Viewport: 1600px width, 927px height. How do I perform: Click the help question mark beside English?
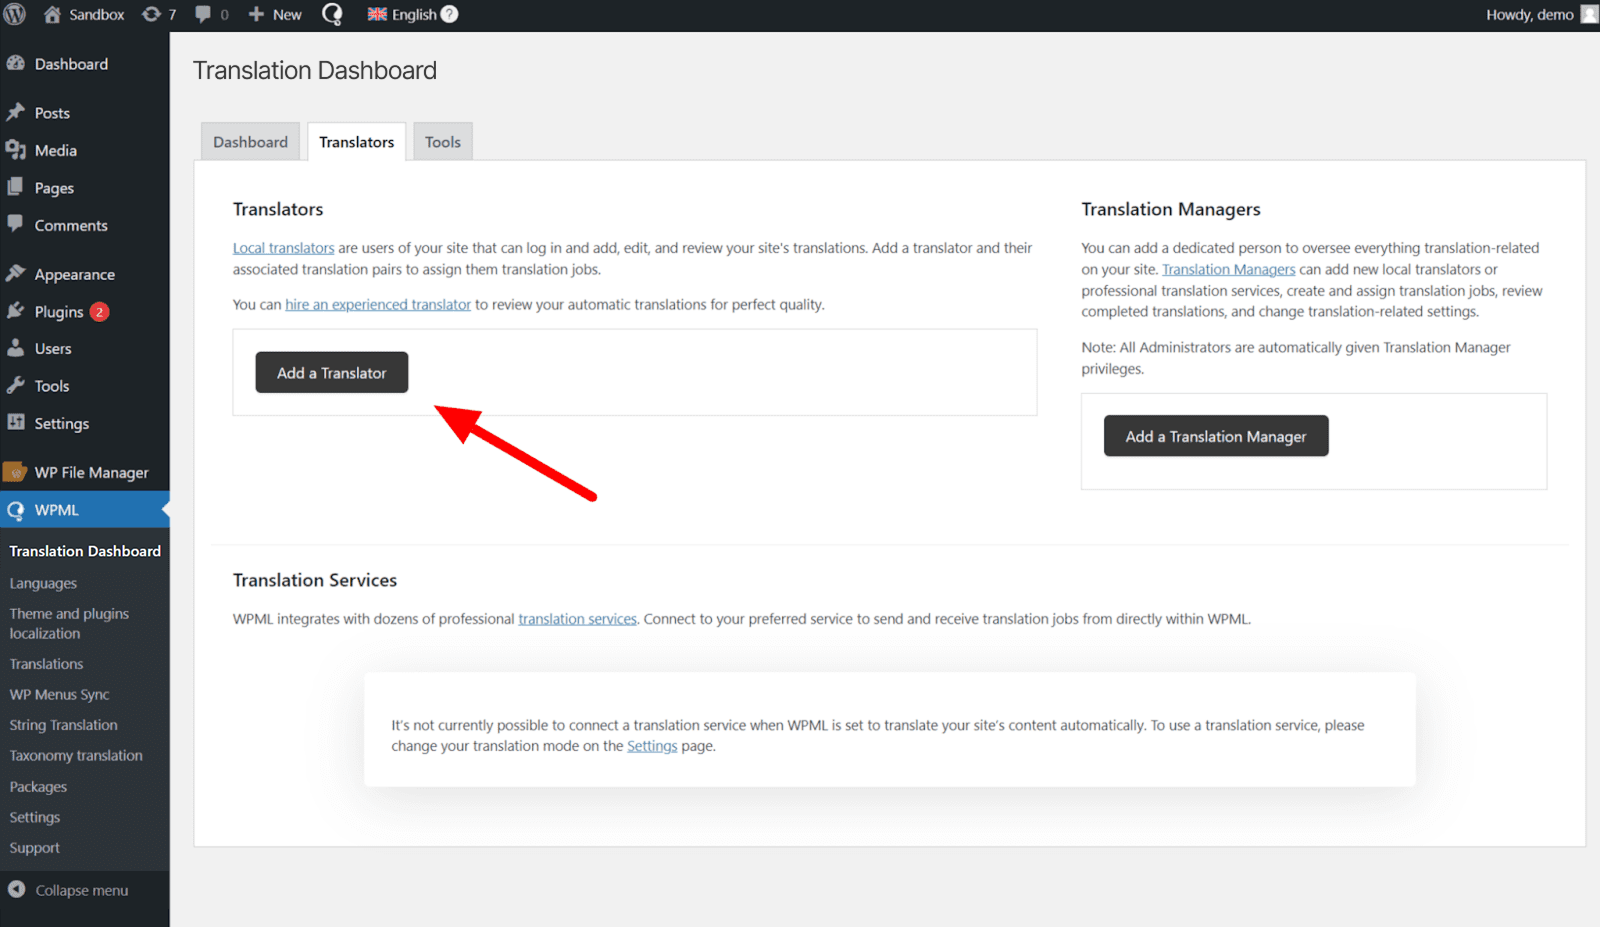coord(450,14)
